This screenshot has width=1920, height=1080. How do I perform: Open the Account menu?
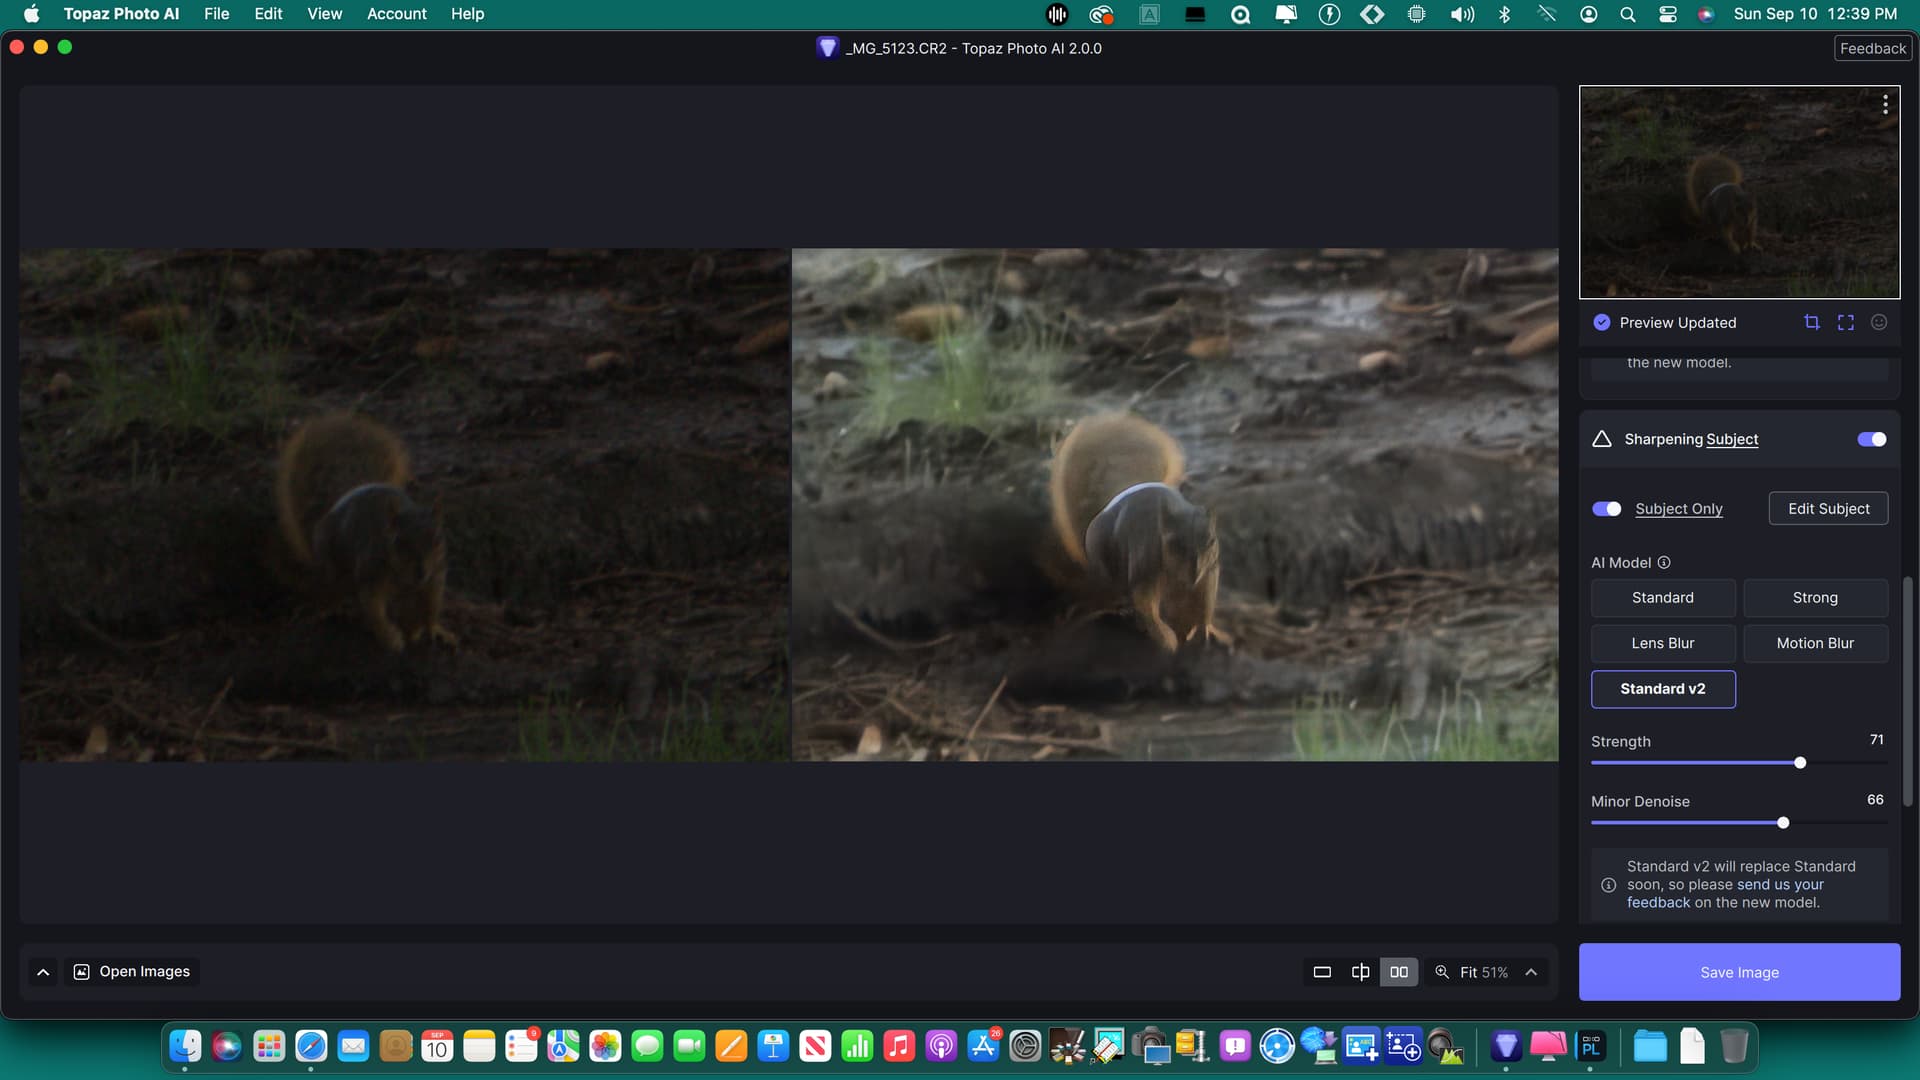point(396,14)
